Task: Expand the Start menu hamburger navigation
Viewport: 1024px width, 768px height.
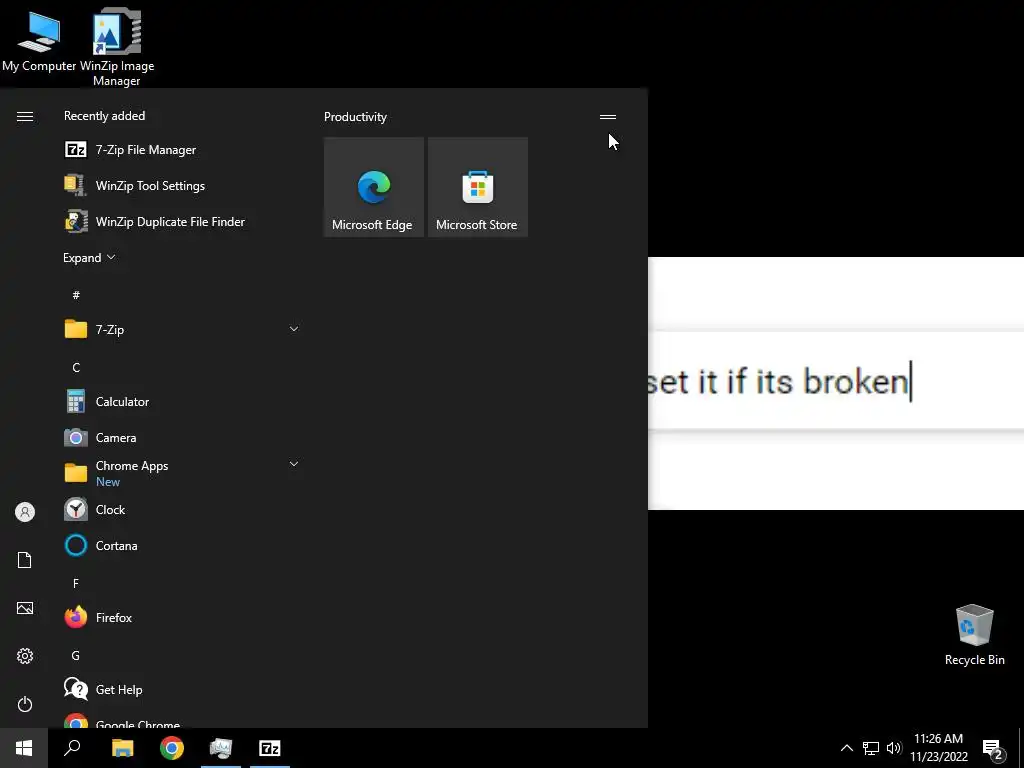Action: pyautogui.click(x=25, y=116)
